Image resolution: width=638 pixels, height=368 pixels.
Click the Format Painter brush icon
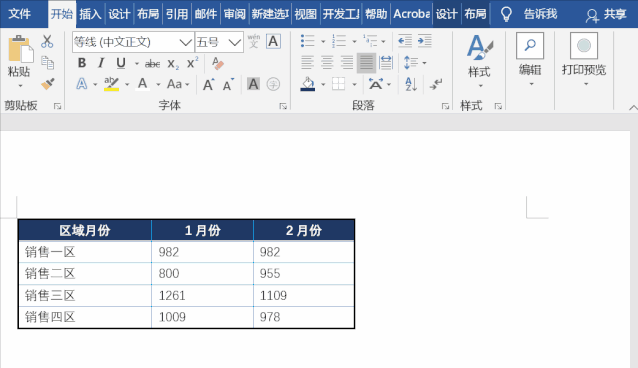[x=48, y=84]
